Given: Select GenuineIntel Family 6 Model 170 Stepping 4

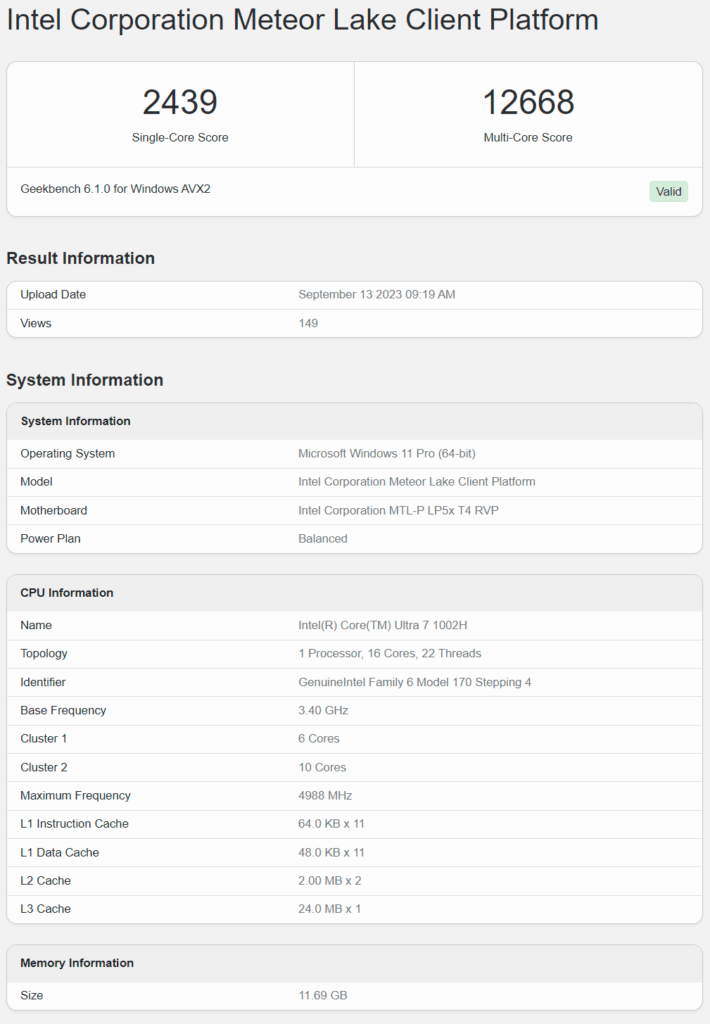Looking at the screenshot, I should 415,682.
